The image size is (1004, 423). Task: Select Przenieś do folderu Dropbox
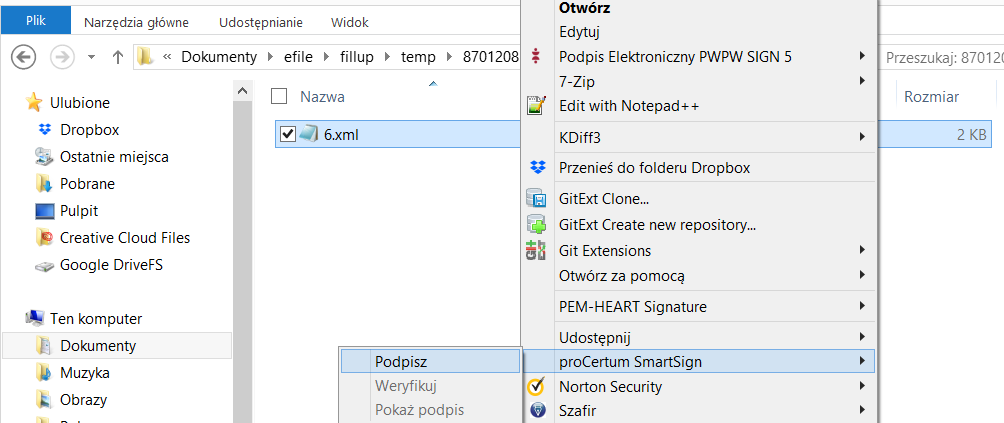click(654, 168)
